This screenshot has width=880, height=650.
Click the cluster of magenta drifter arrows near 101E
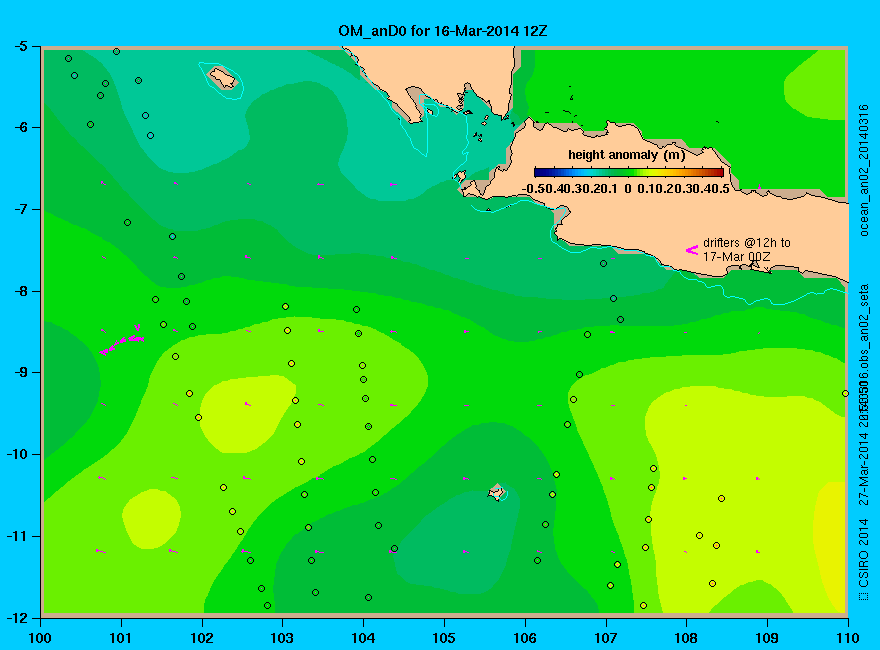[122, 341]
